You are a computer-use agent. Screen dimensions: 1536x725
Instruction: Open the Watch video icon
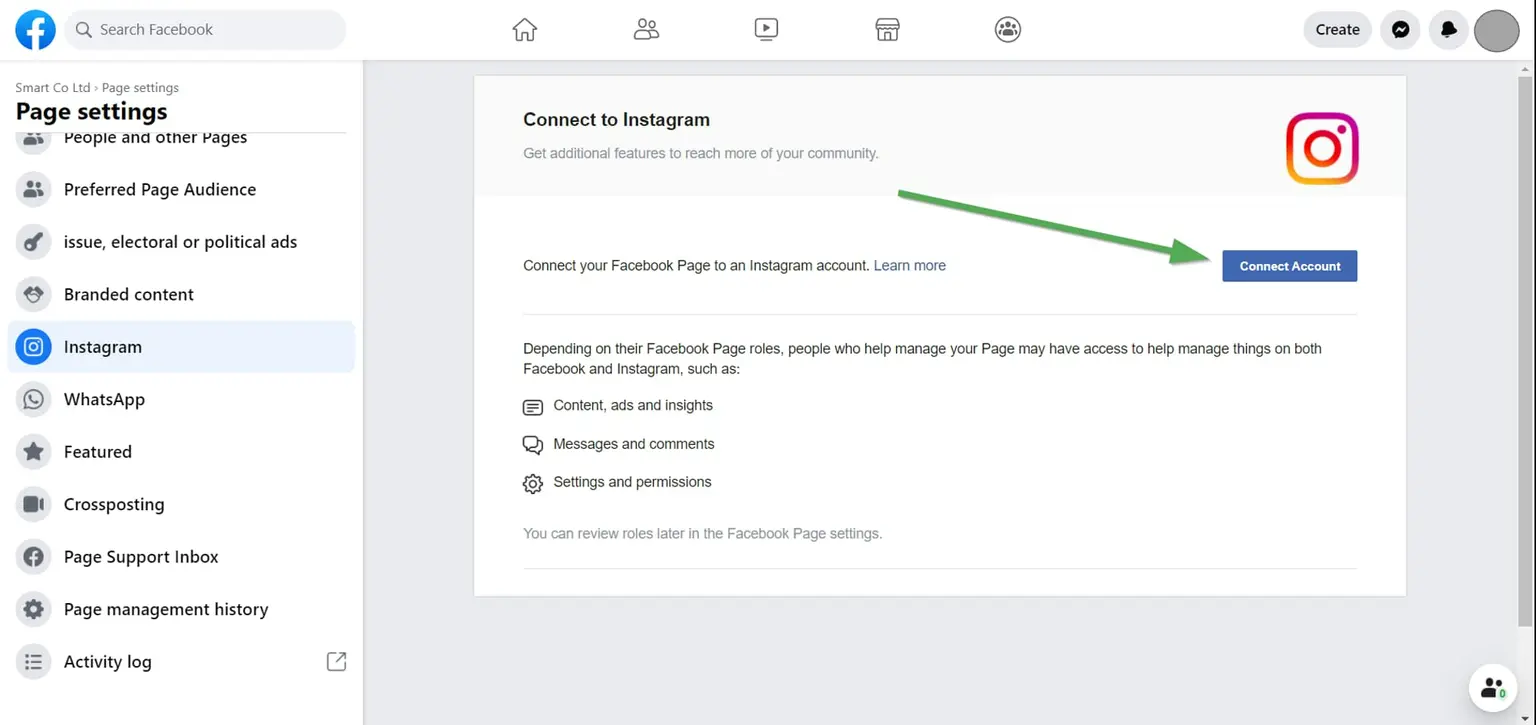[766, 30]
